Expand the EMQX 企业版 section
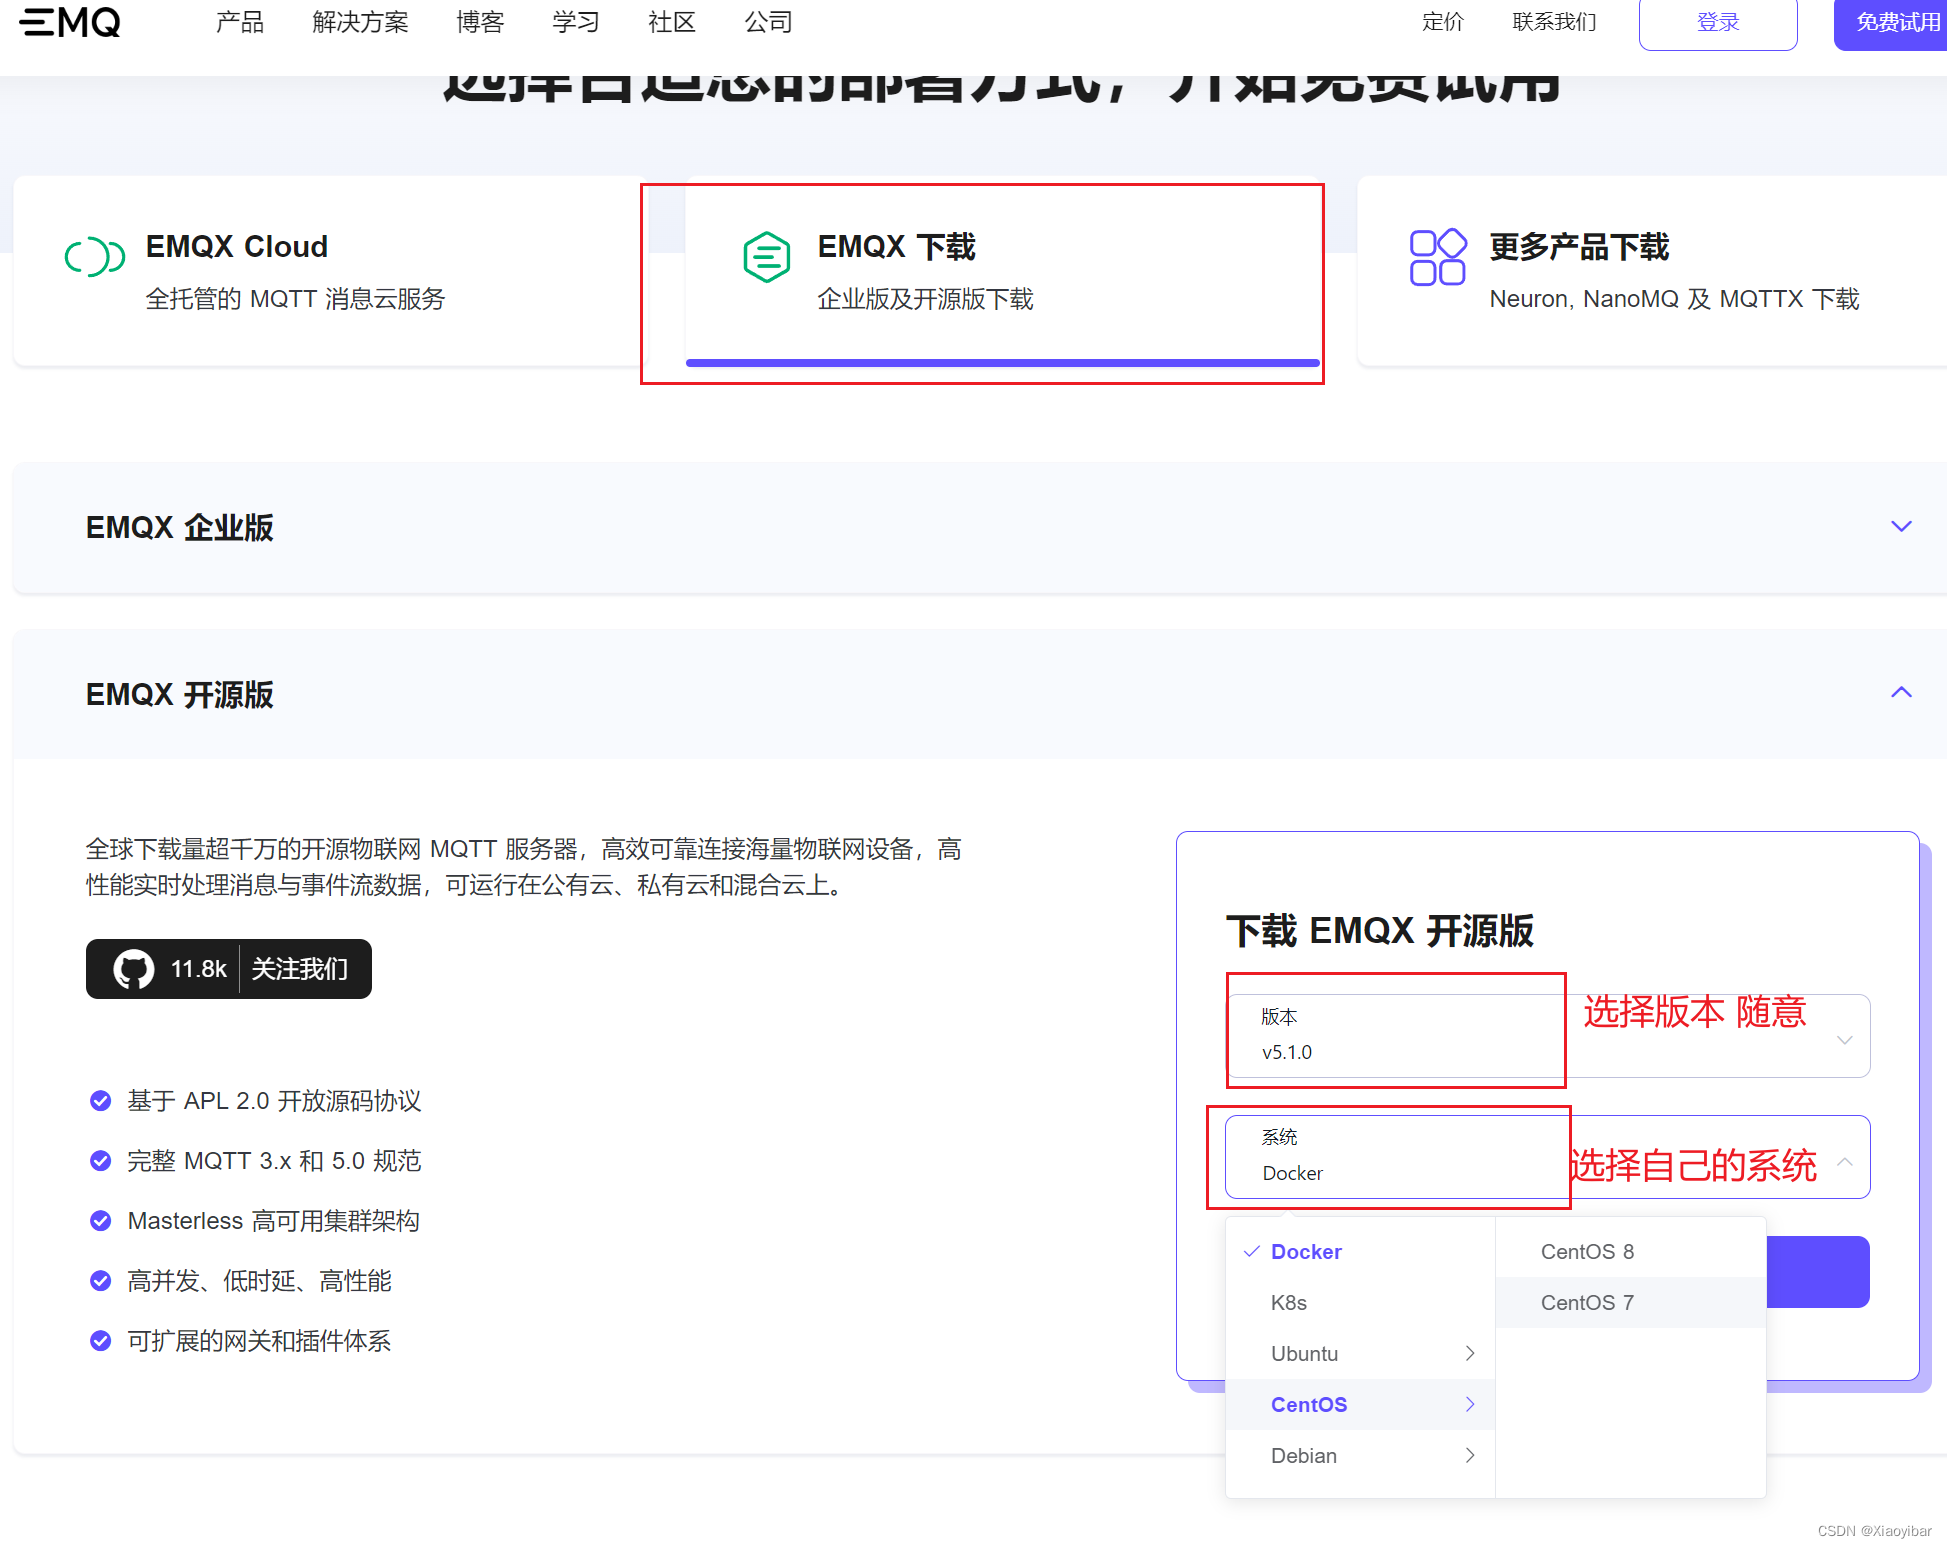Screen dimensions: 1947x1548 1901,527
